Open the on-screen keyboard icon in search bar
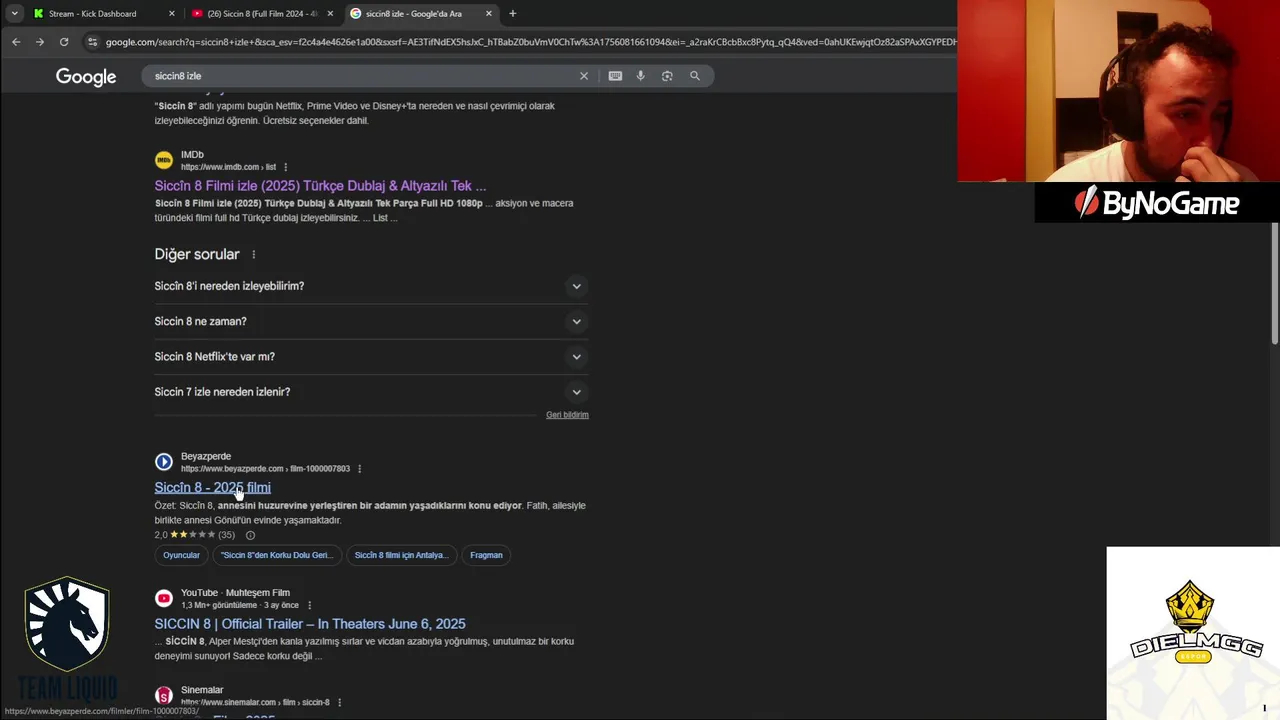The image size is (1280, 720). [x=615, y=76]
